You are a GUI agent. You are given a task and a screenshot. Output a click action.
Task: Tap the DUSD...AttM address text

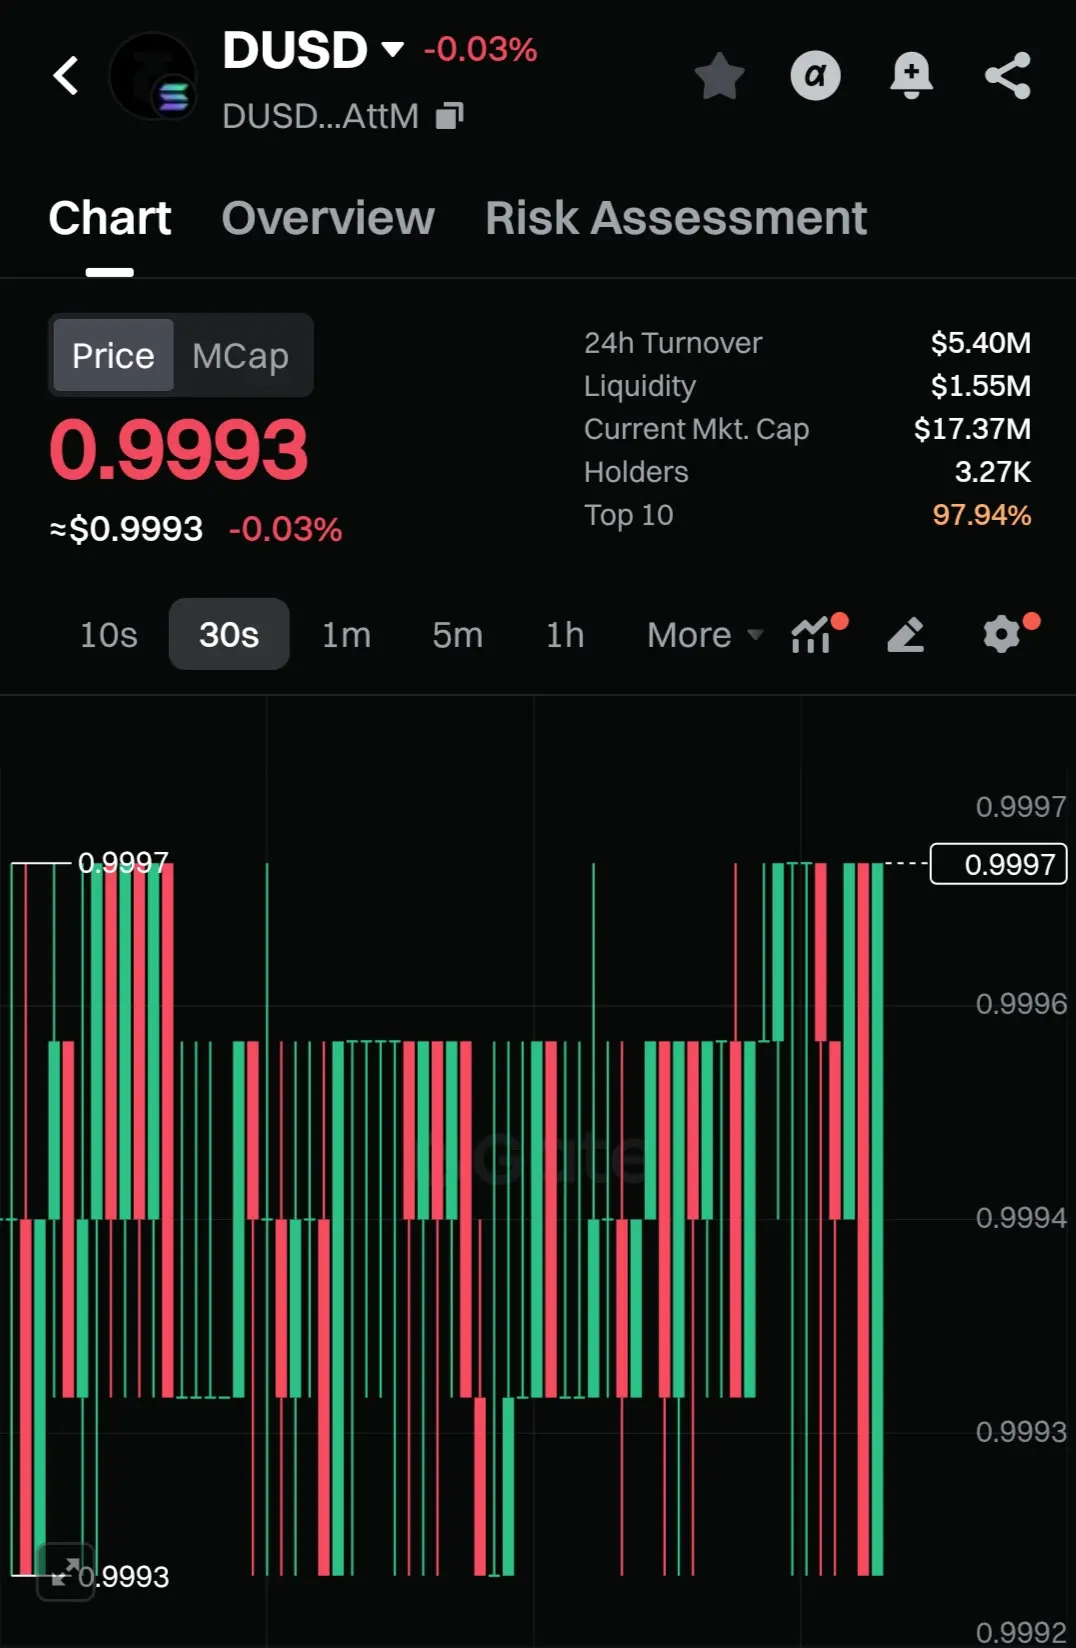coord(320,116)
